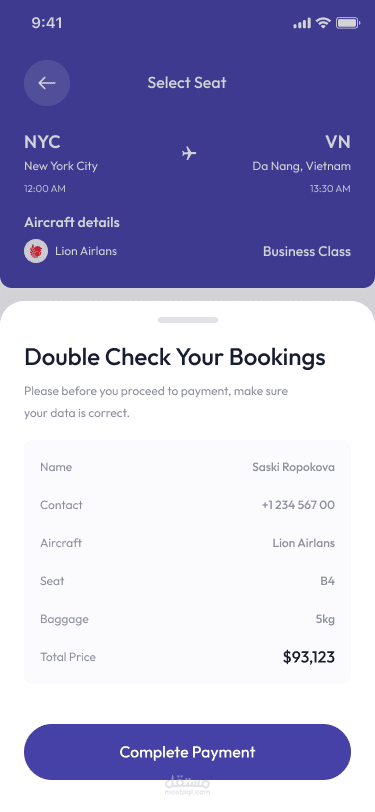Tap the Aircraft details heading

(x=72, y=223)
